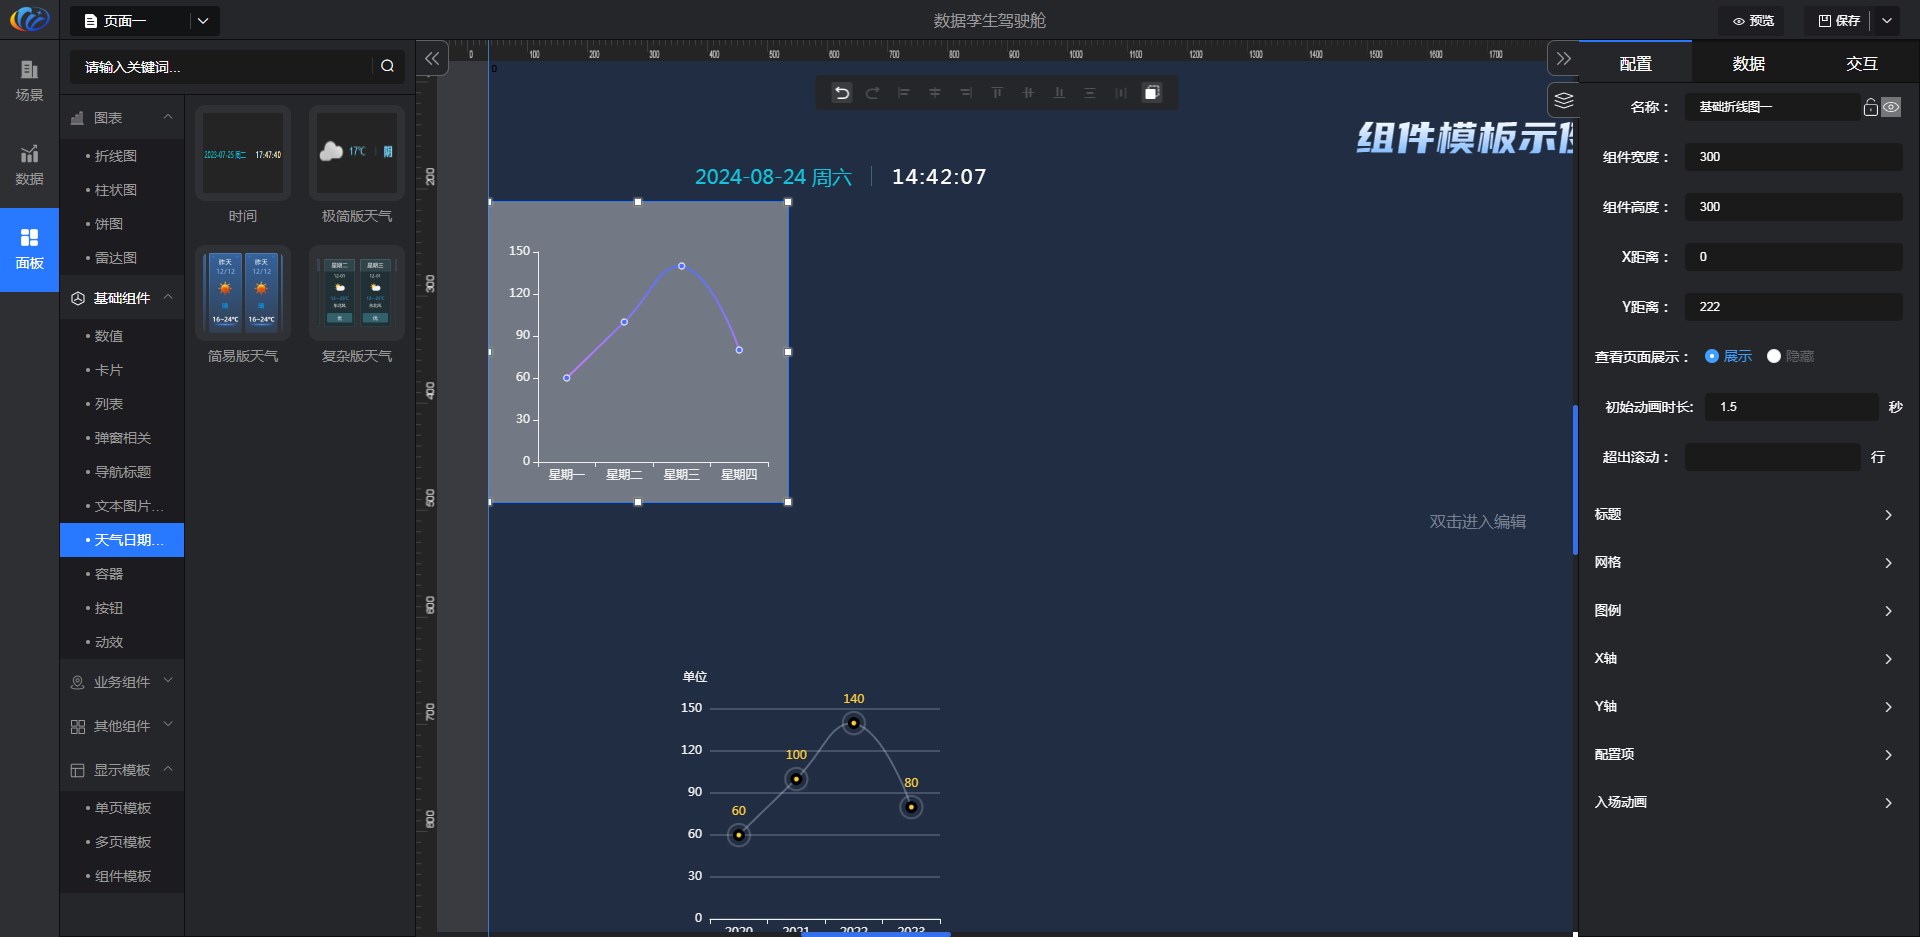The image size is (1920, 937).
Task: Open the 页面一 page dropdown
Action: [202, 21]
